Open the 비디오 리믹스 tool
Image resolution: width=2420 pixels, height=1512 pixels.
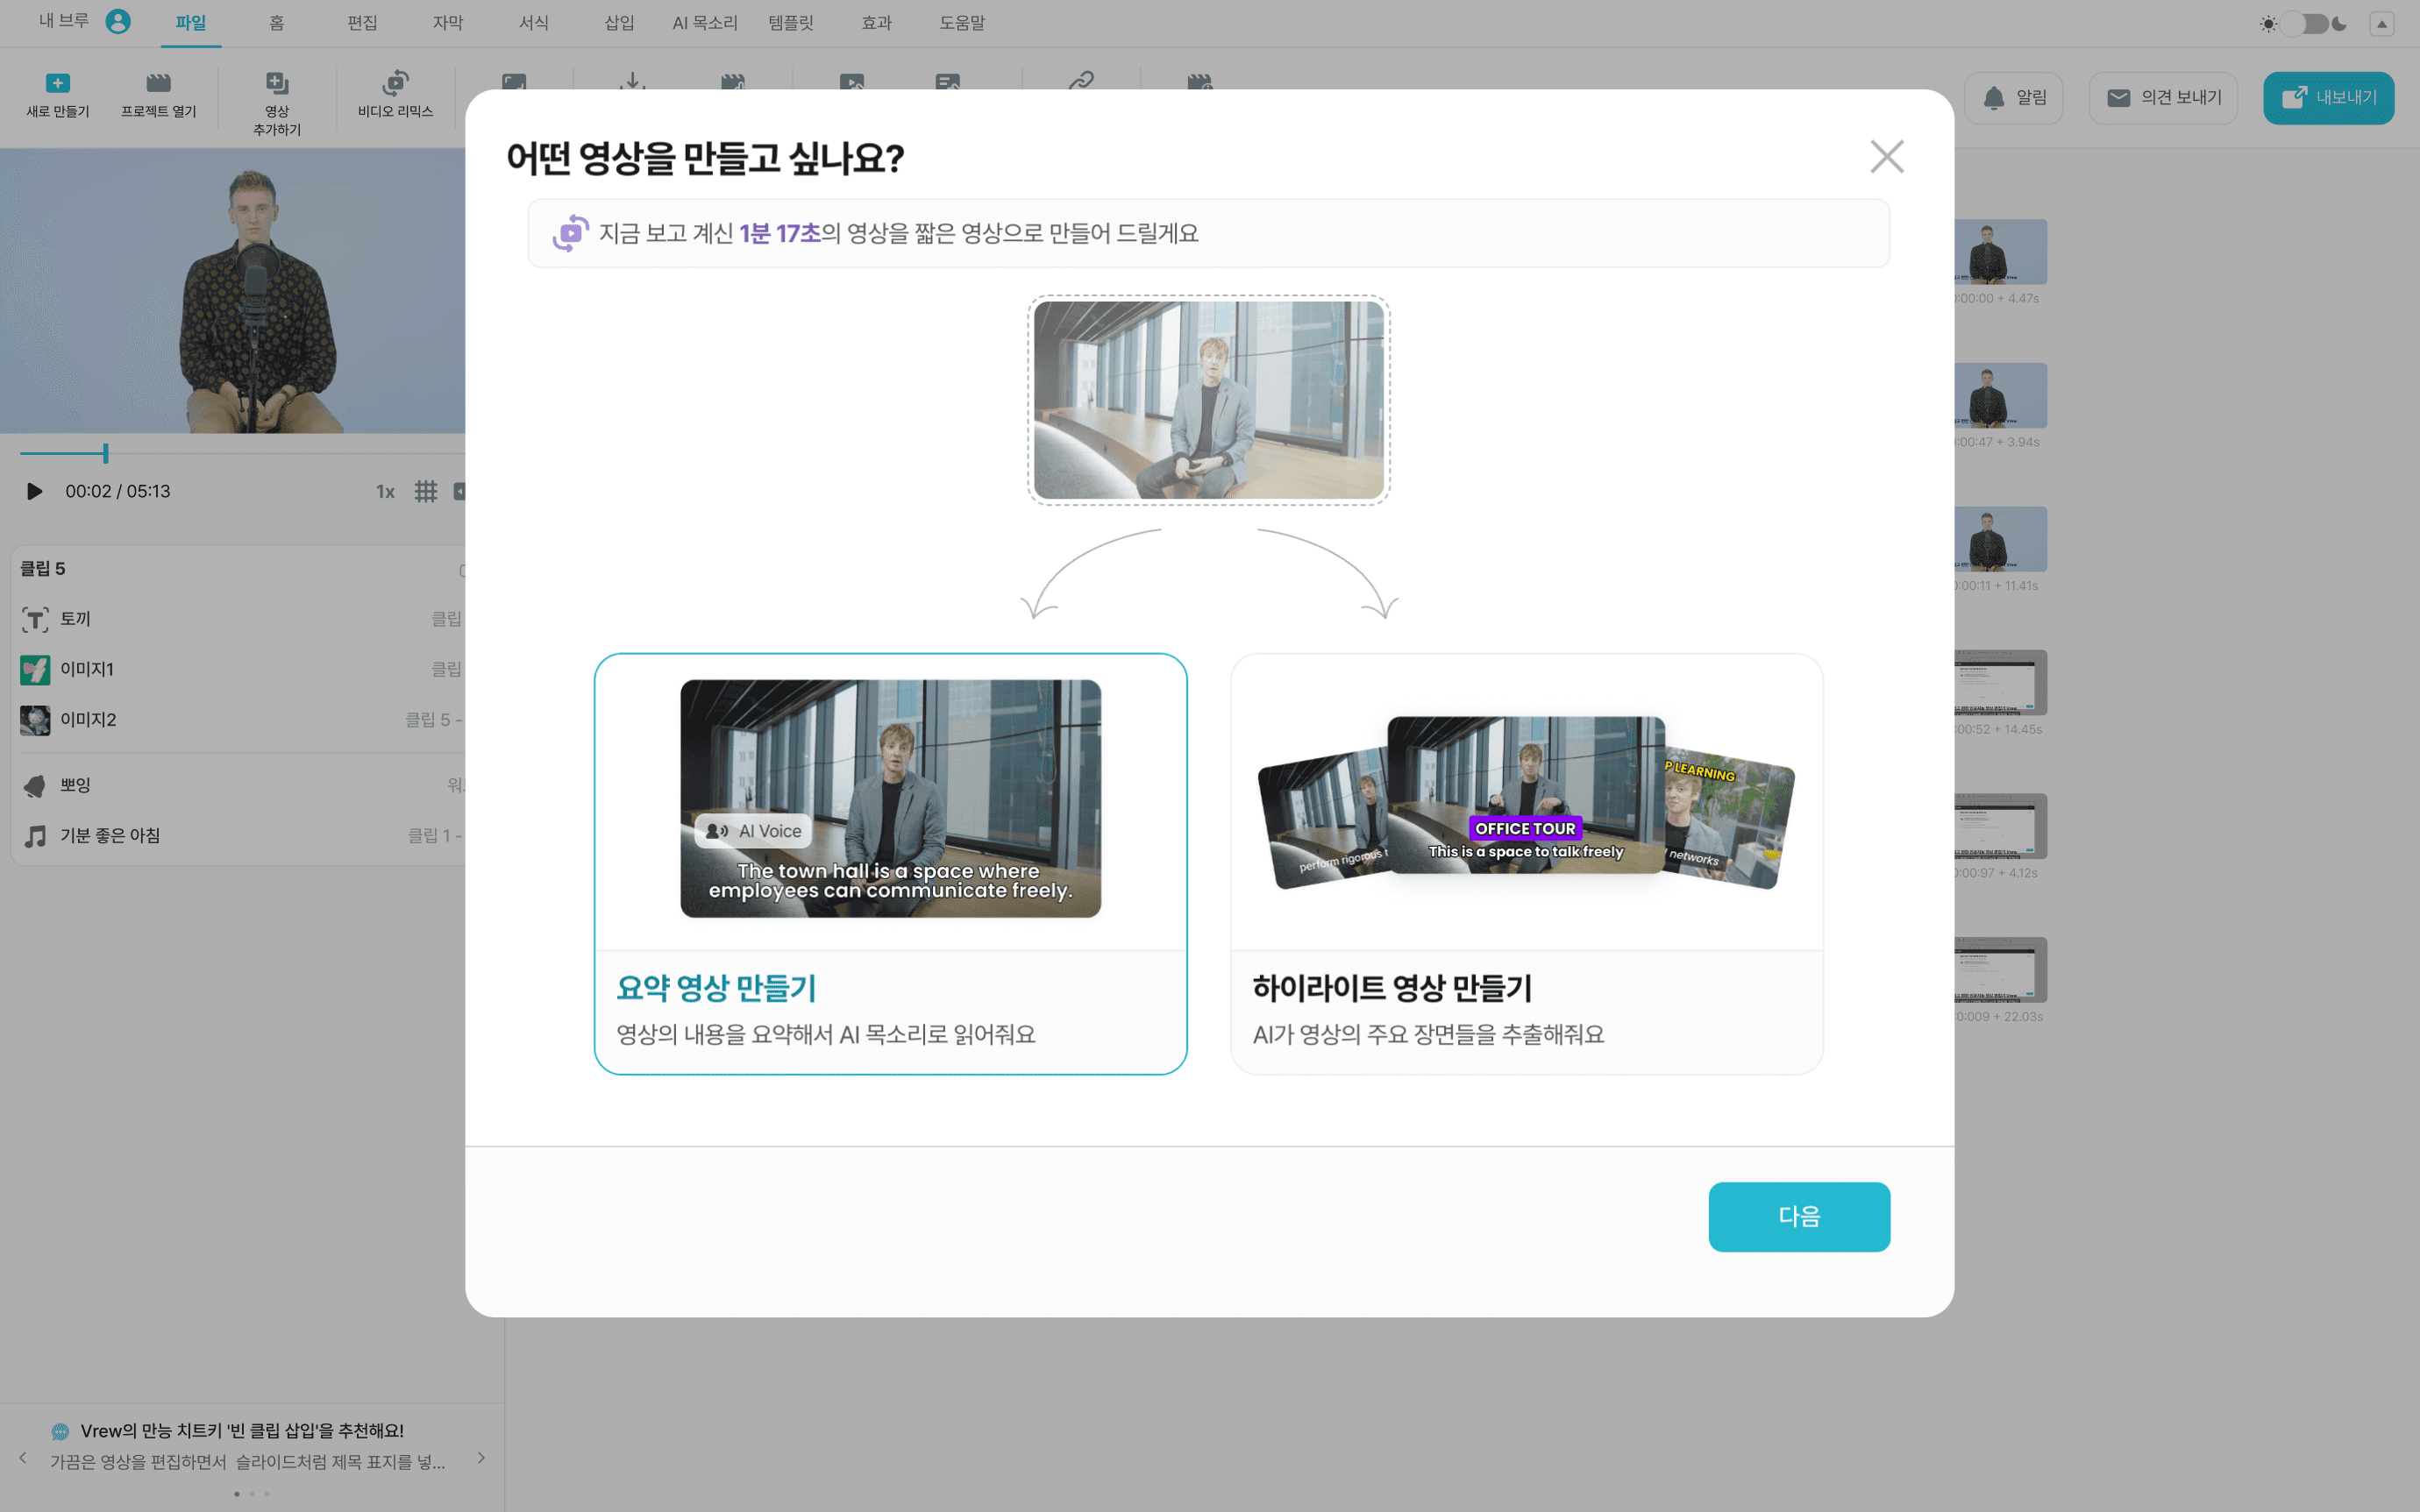[395, 95]
